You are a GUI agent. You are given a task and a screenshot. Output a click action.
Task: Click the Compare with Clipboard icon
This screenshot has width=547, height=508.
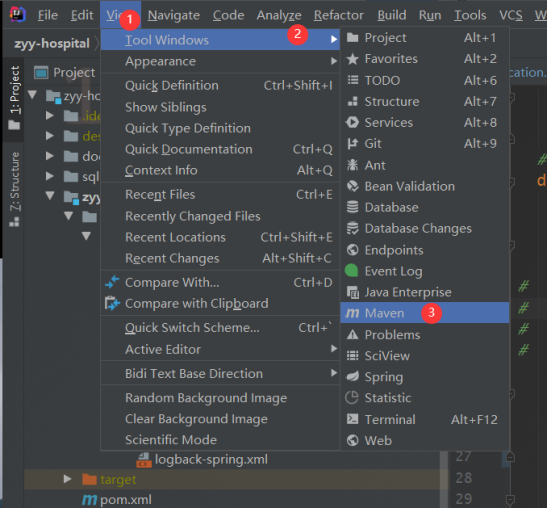click(x=112, y=303)
